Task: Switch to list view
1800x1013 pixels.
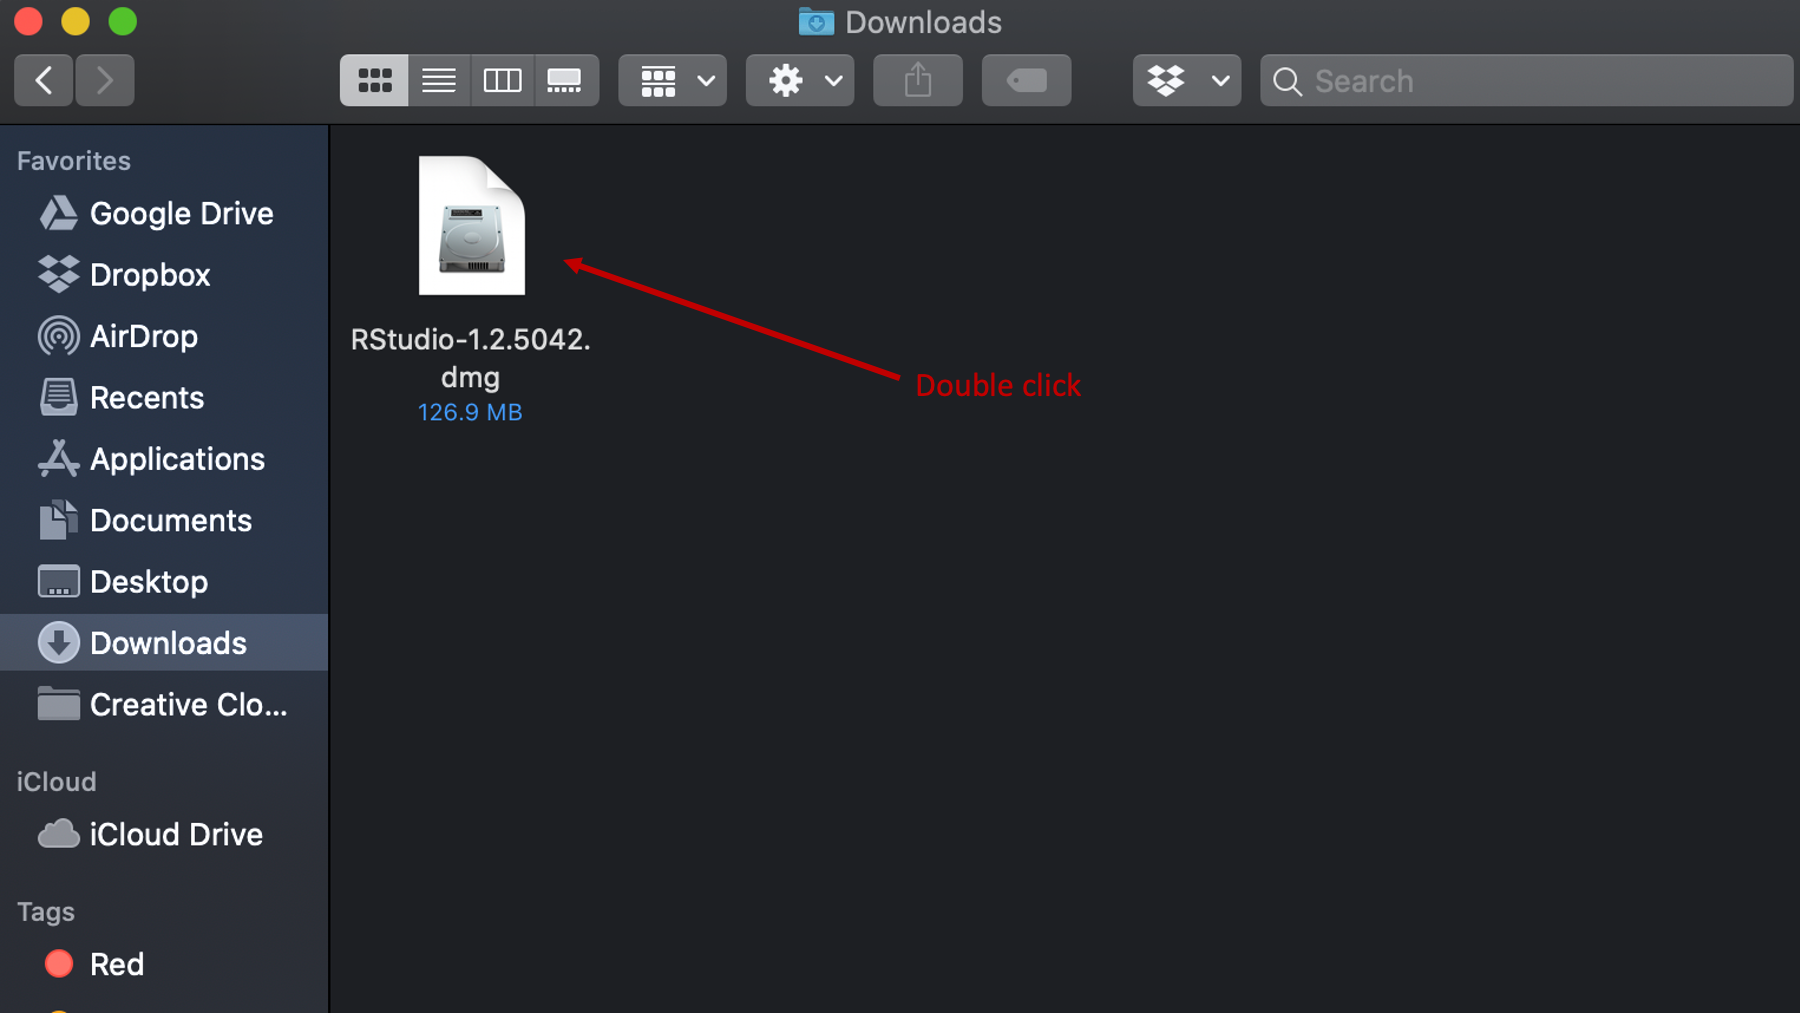Action: click(438, 80)
